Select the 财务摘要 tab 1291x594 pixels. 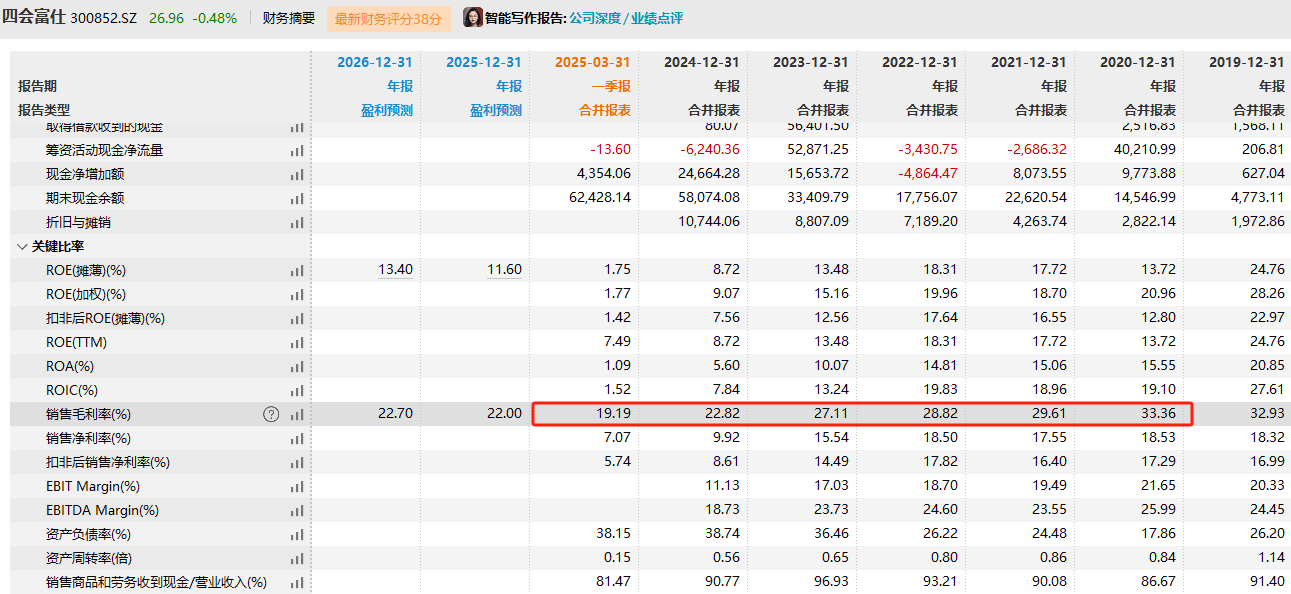(x=288, y=18)
